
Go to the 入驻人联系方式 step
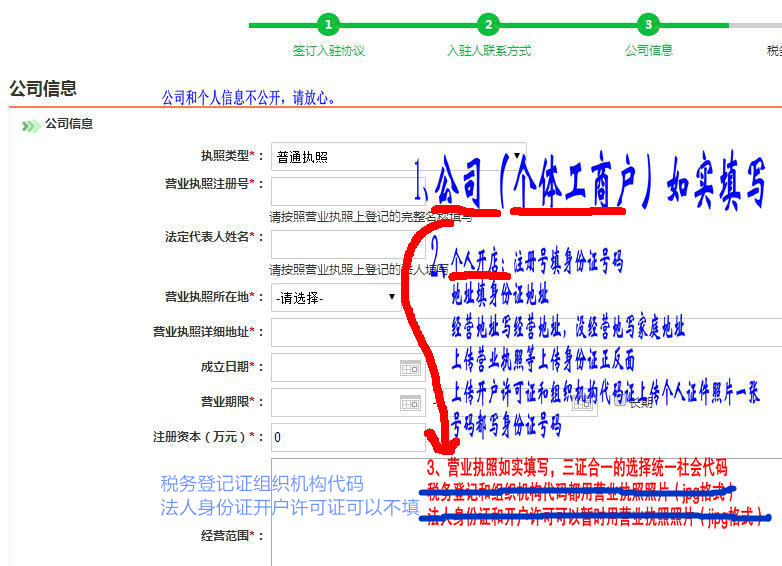[x=488, y=50]
